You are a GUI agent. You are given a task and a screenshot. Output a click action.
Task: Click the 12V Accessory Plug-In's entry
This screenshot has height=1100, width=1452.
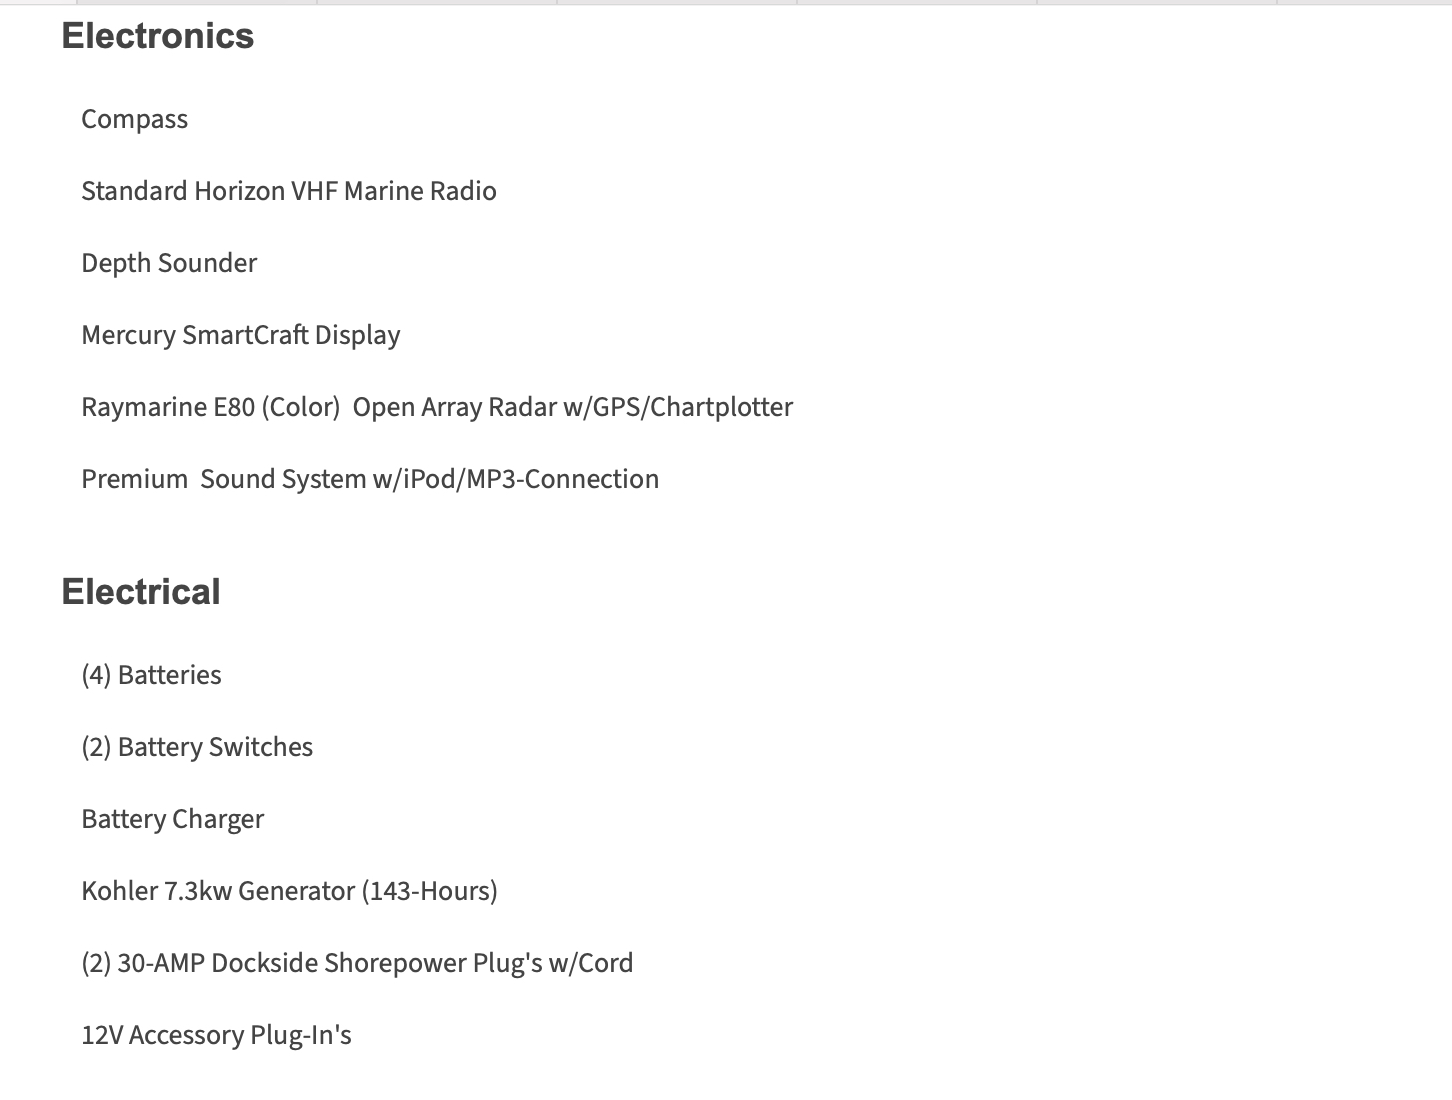coord(216,1035)
